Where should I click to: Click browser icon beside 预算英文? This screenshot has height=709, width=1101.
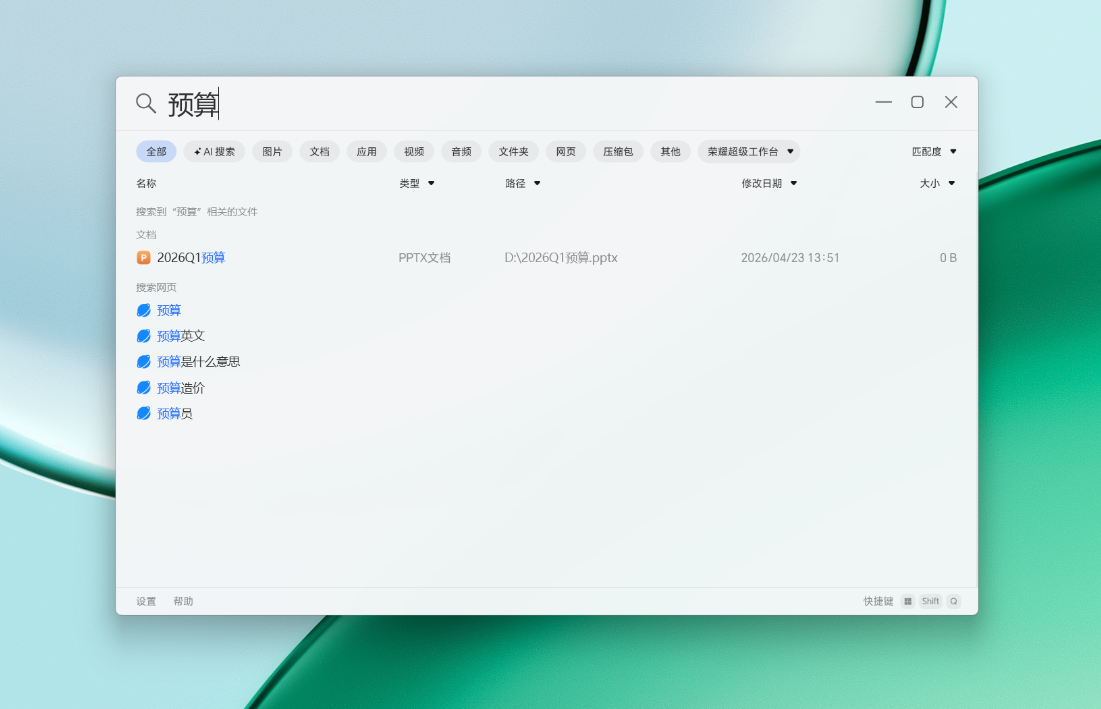point(143,336)
